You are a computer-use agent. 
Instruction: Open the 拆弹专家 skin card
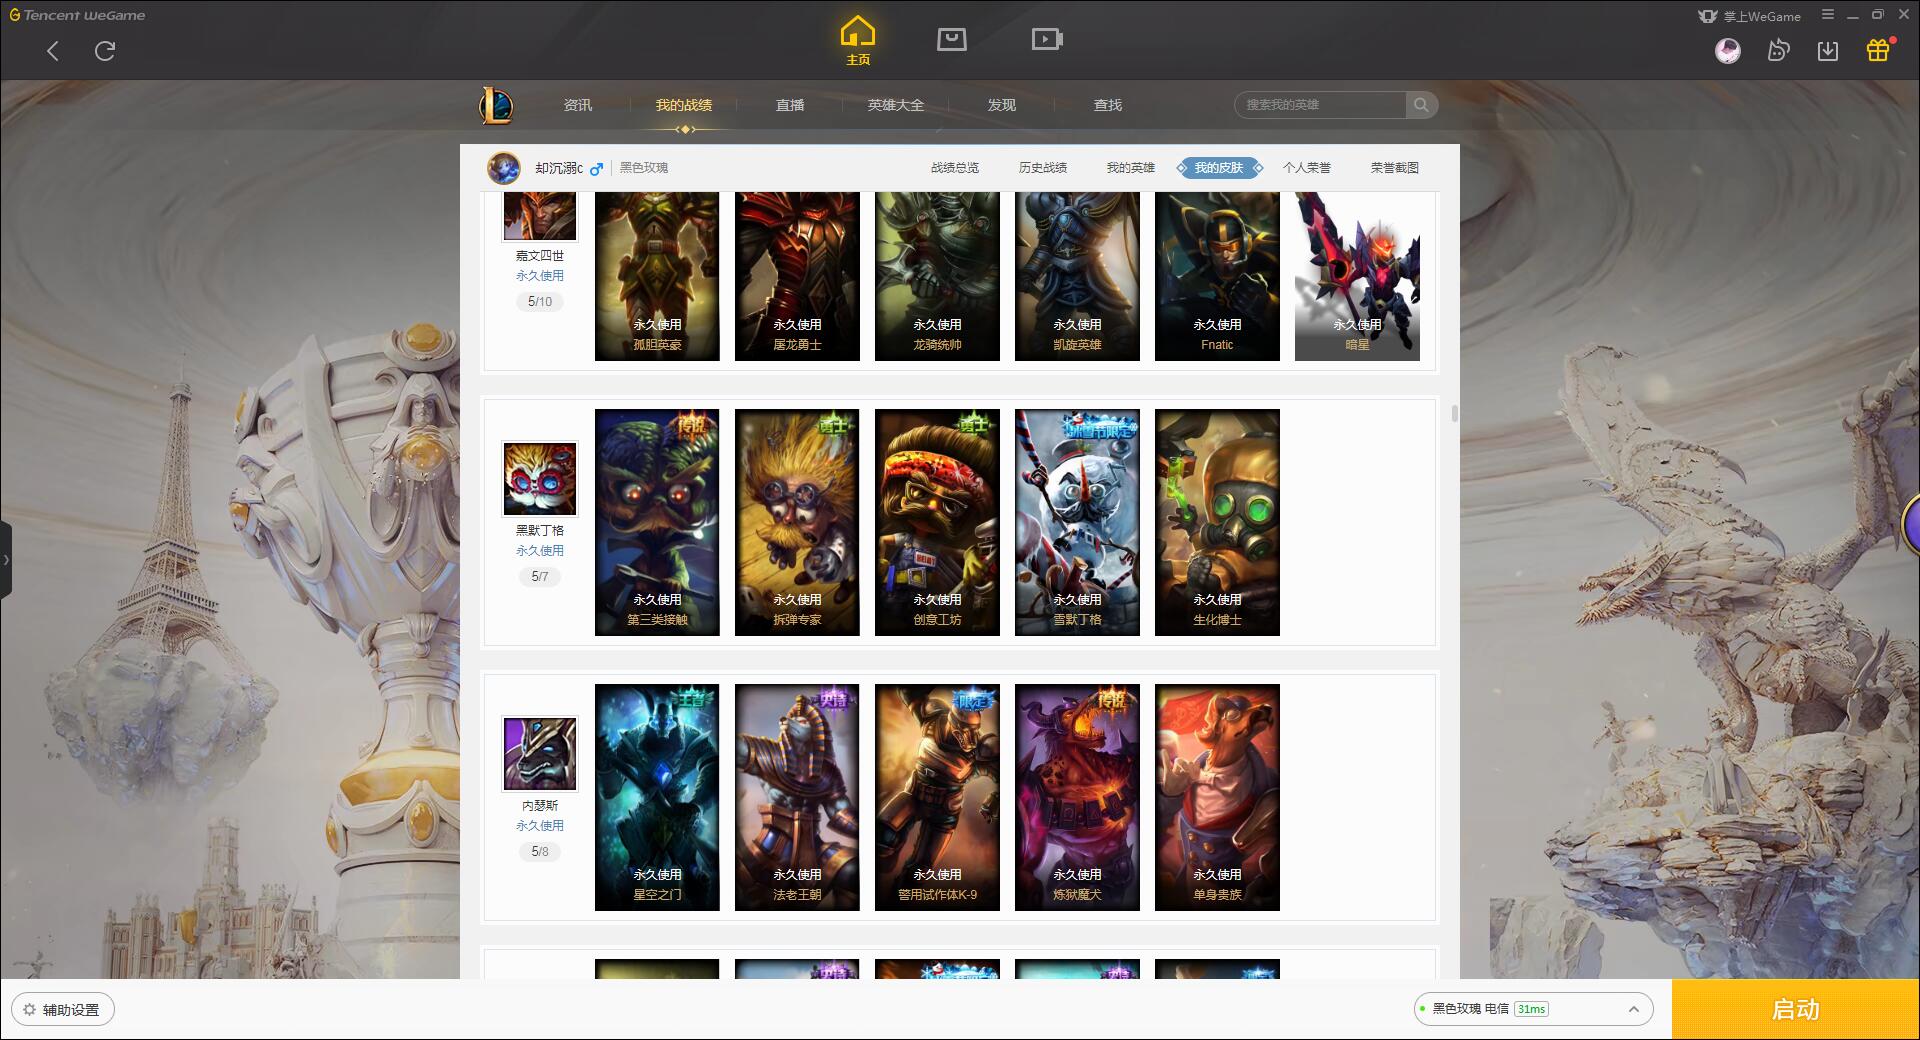(797, 522)
